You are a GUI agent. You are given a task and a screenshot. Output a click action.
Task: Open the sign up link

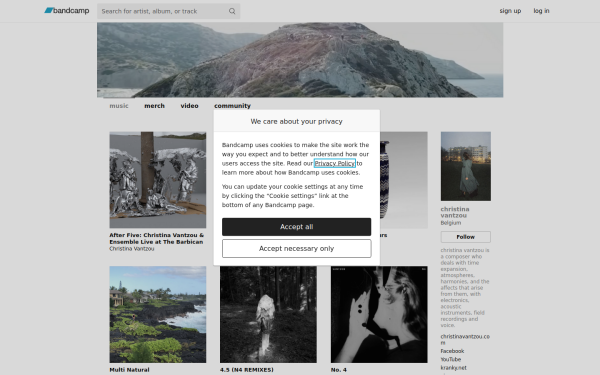pos(510,11)
